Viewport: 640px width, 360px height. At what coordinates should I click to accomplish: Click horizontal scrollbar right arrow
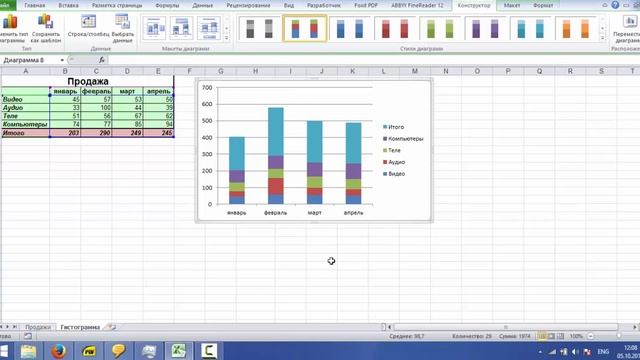635,327
